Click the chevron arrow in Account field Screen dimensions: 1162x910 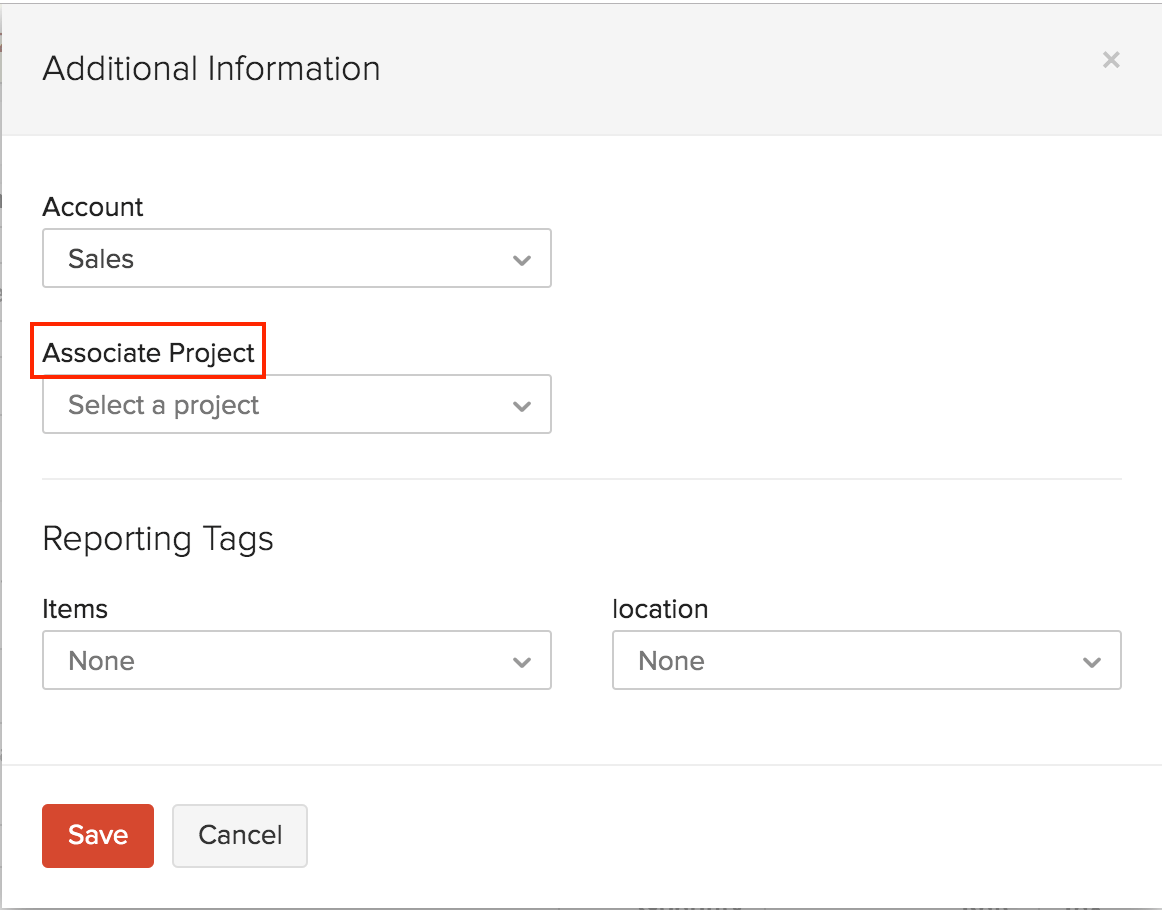tap(521, 260)
